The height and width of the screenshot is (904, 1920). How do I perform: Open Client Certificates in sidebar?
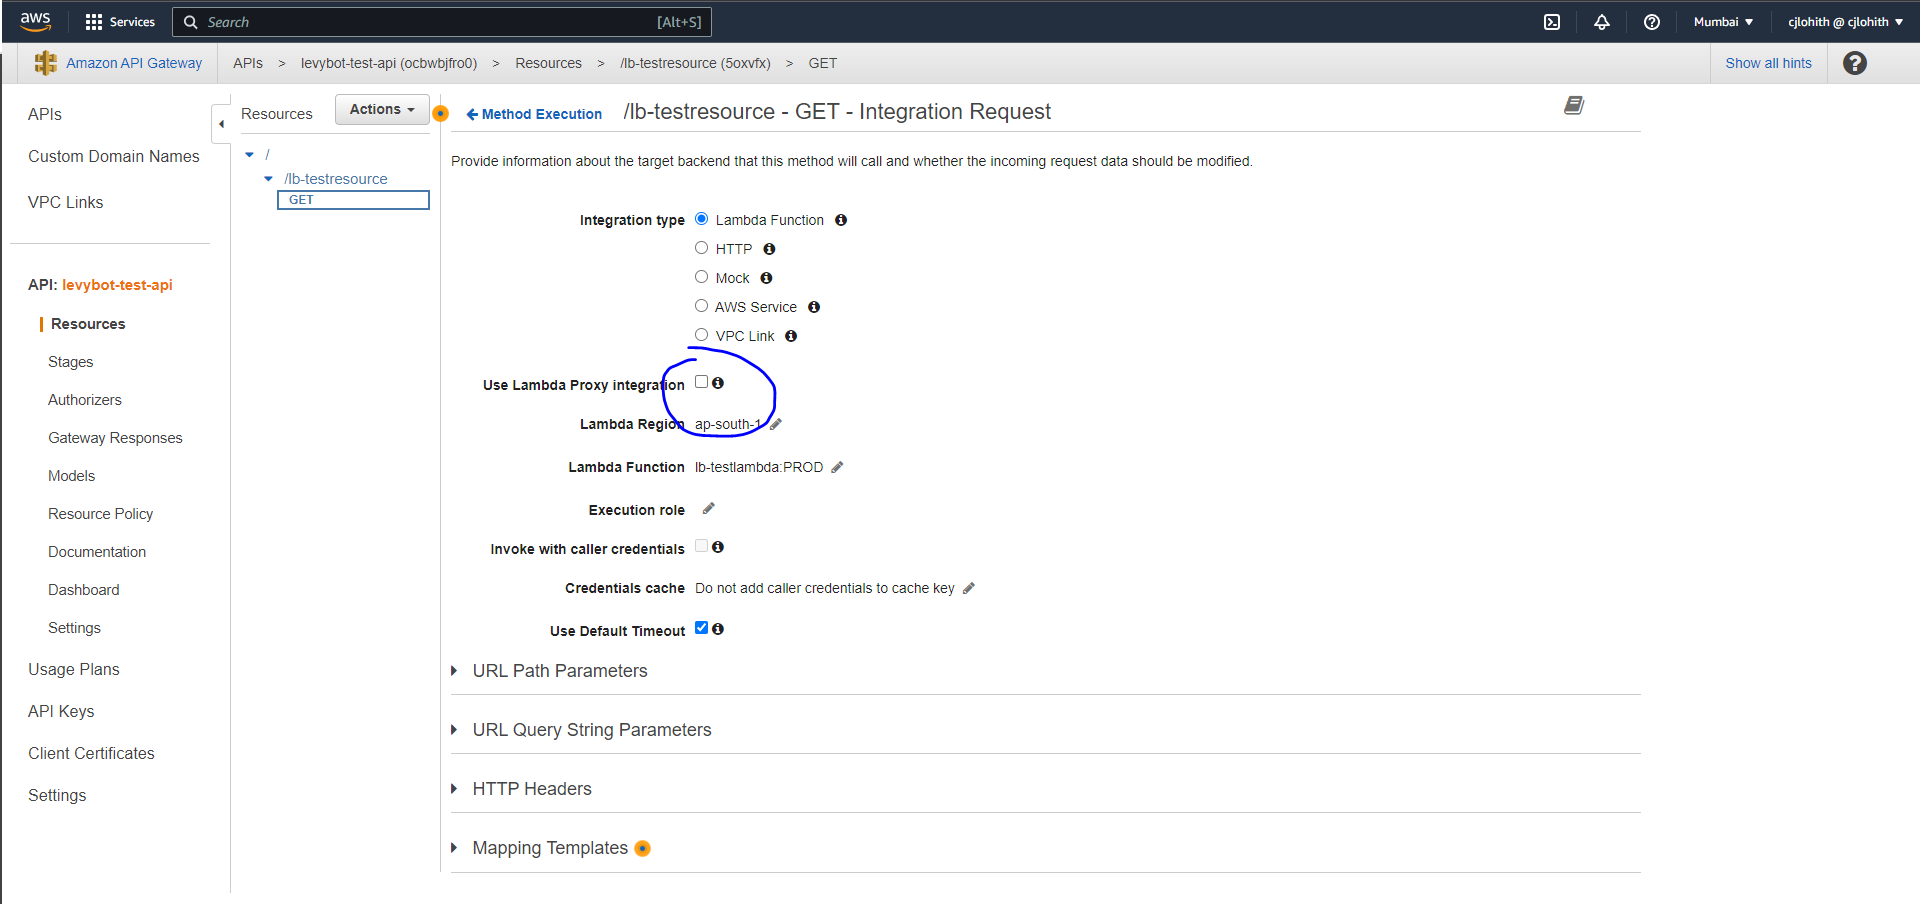[x=91, y=753]
